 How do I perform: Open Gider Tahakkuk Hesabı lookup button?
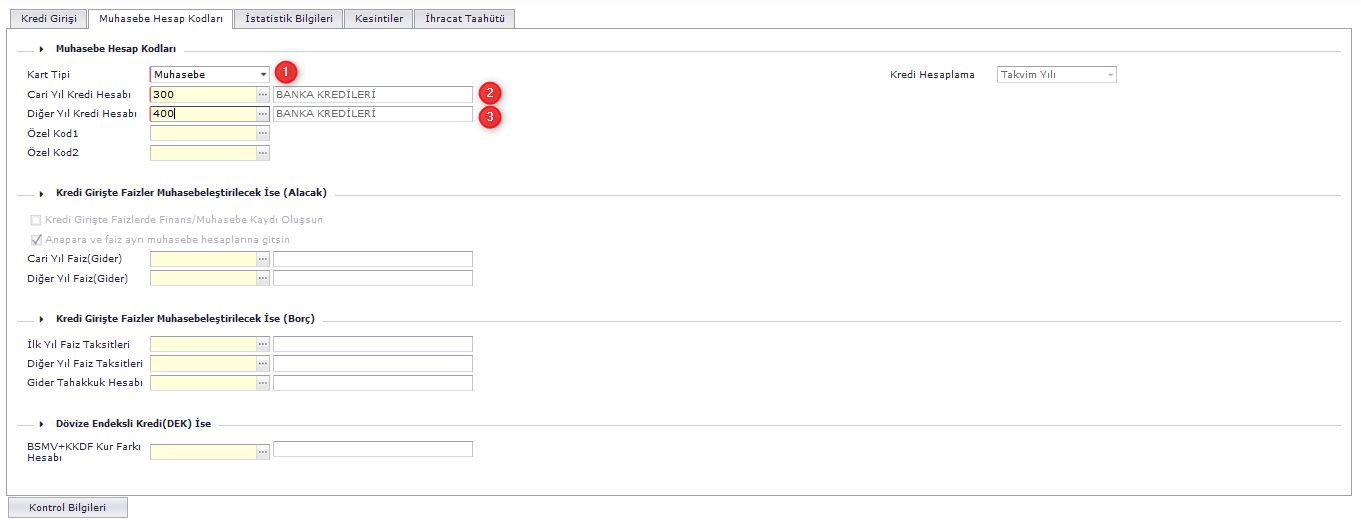(x=263, y=383)
